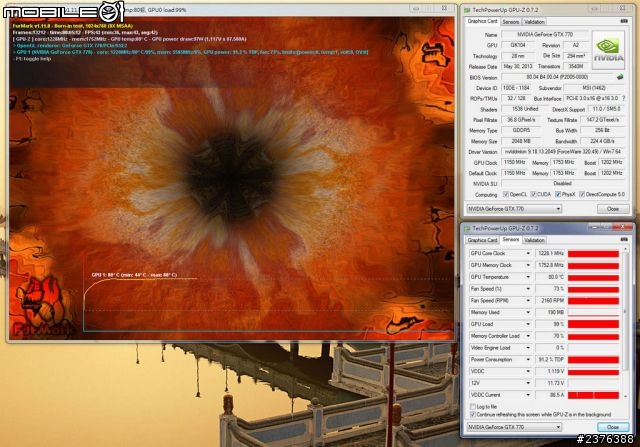Click scroll up arrow in Sensors list

coord(625,249)
